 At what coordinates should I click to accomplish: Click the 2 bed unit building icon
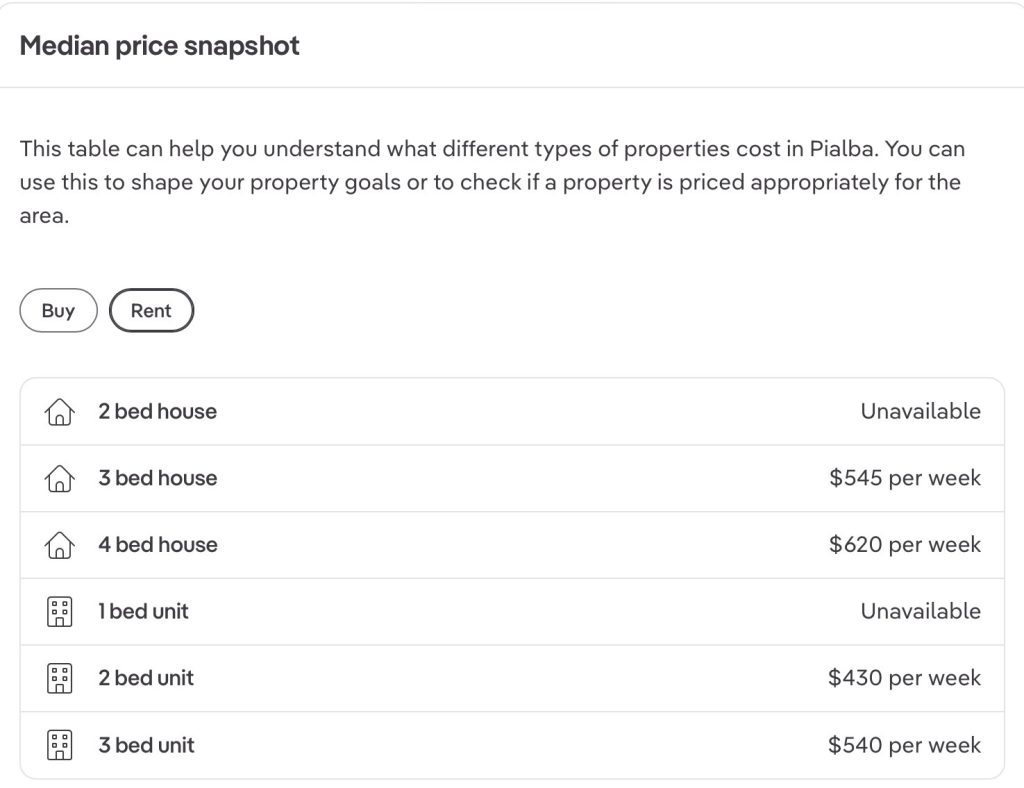[60, 678]
